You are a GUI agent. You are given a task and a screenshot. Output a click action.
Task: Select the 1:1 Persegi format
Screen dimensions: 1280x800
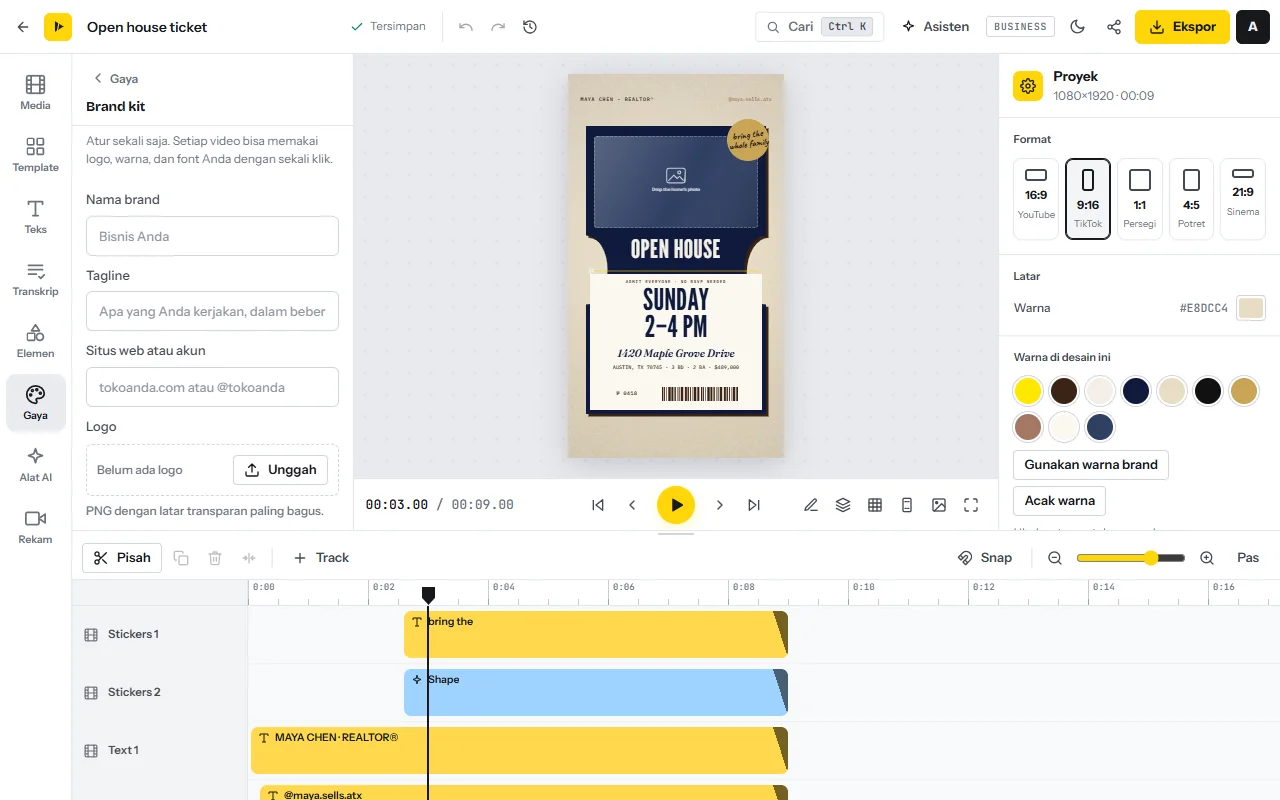click(x=1140, y=199)
